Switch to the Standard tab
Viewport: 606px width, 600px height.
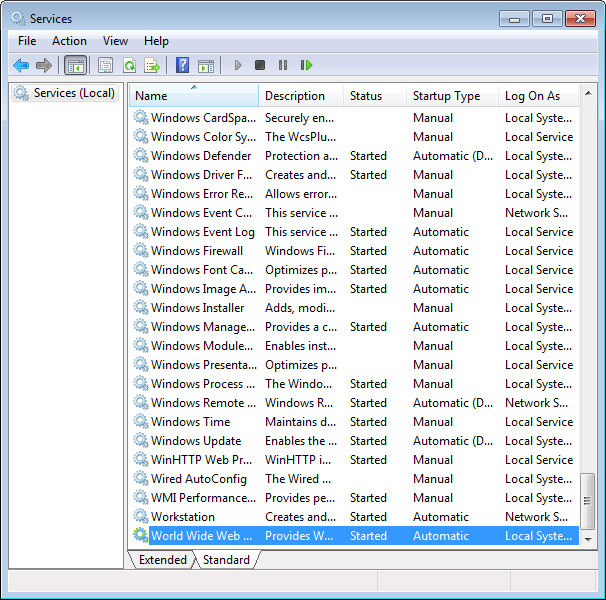[x=226, y=560]
